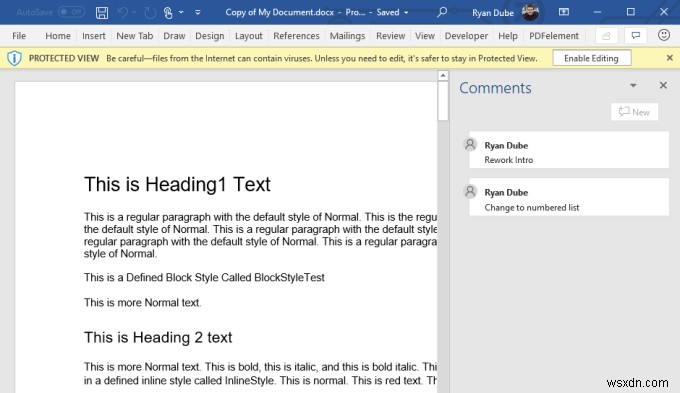Image resolution: width=680 pixels, height=393 pixels.
Task: Click avatar icon on Rework Intro comment
Action: coord(470,144)
